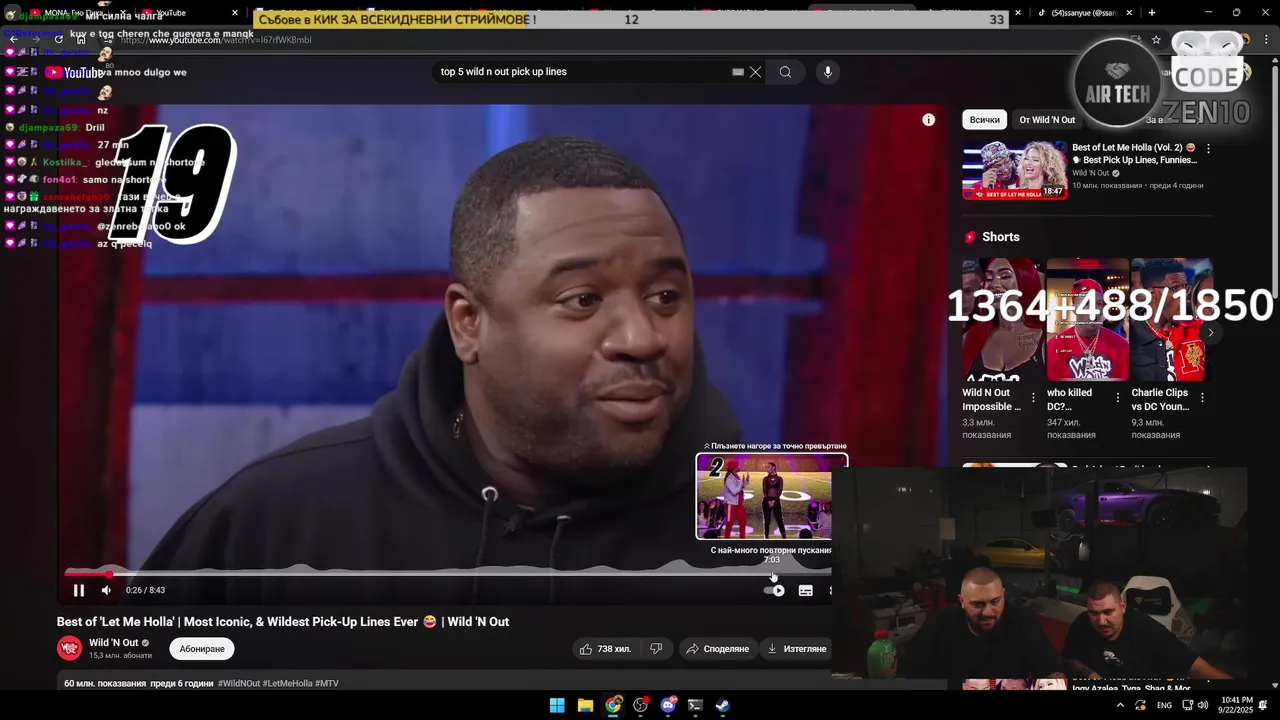Screen dimensions: 1280x720
Task: Turn on subtitles with the captions icon
Action: [x=805, y=590]
